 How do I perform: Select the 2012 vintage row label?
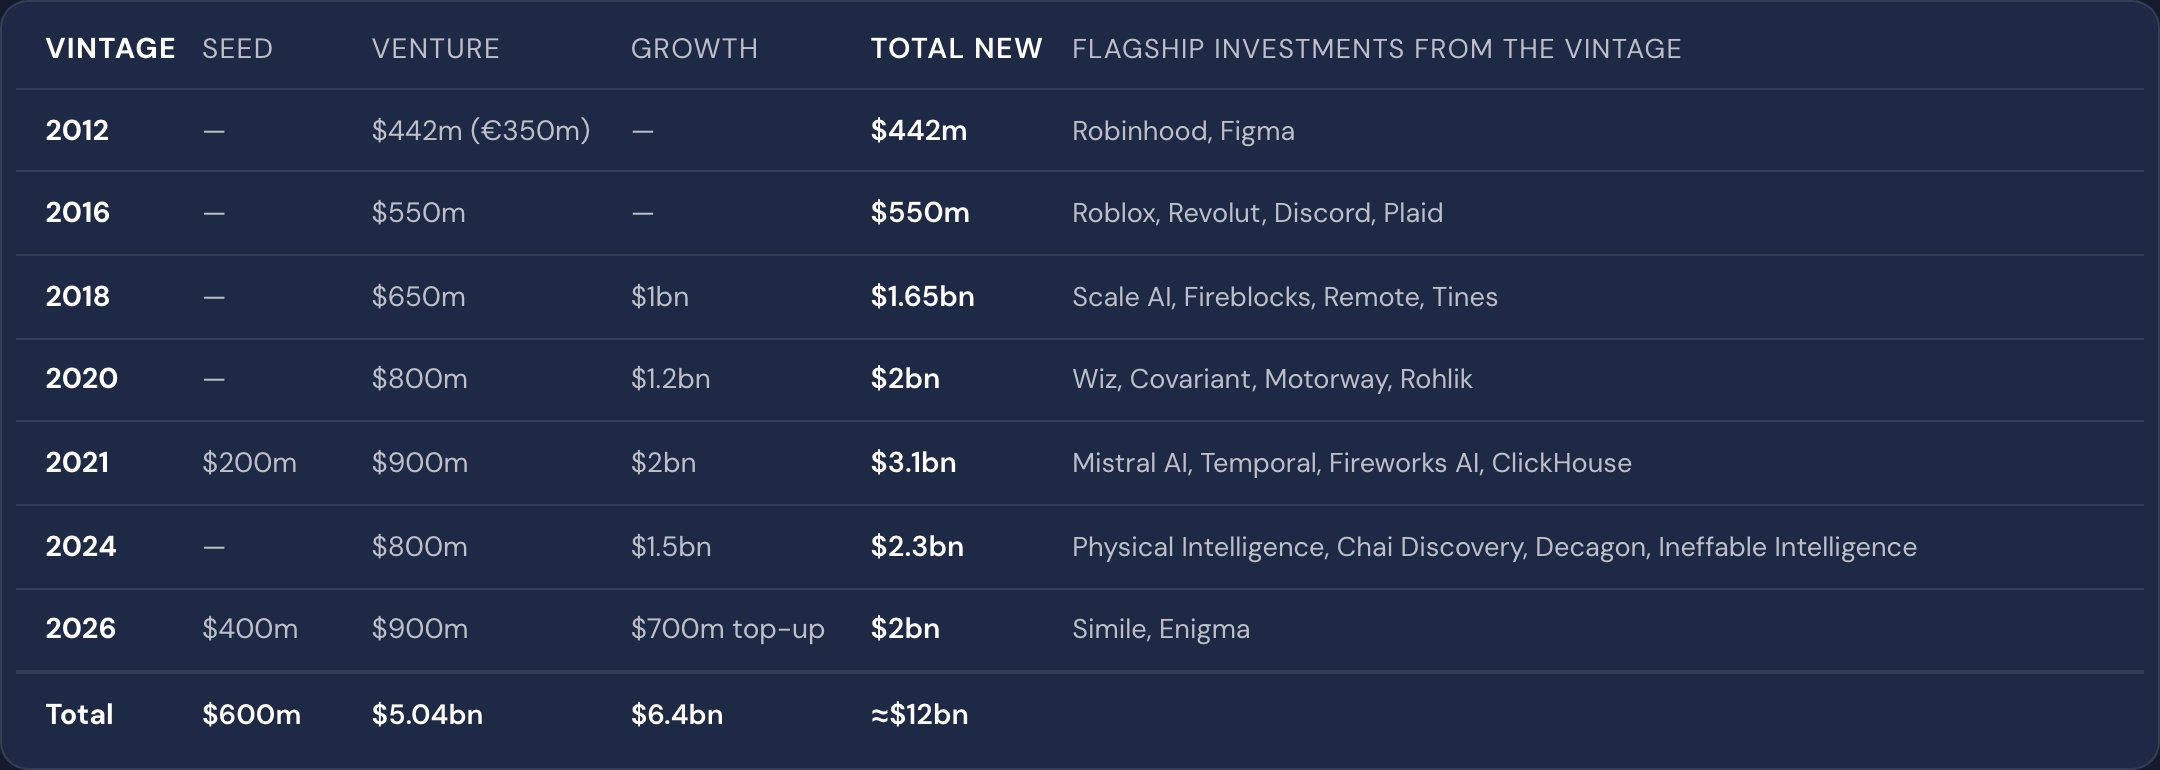[77, 130]
